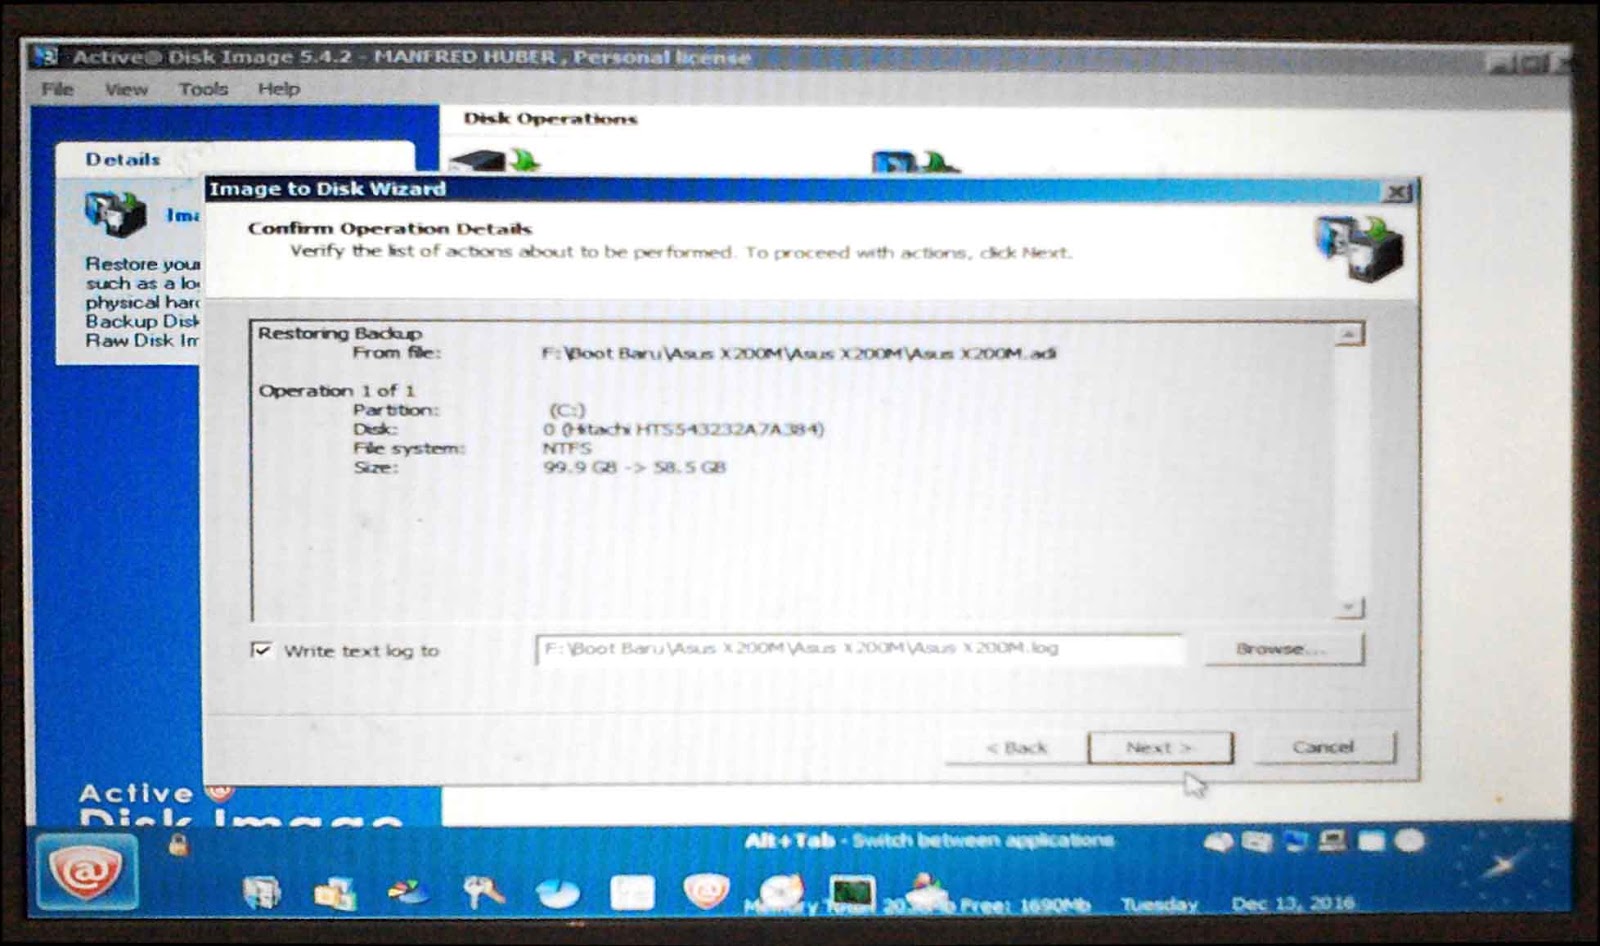The height and width of the screenshot is (946, 1600).
Task: Click the Next button to proceed
Action: (1160, 747)
